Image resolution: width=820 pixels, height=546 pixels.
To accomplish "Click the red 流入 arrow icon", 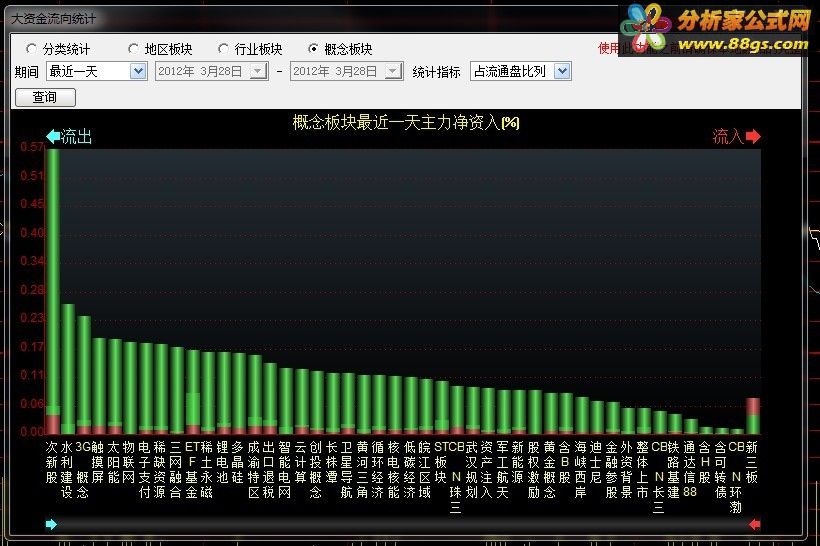I will 753,136.
